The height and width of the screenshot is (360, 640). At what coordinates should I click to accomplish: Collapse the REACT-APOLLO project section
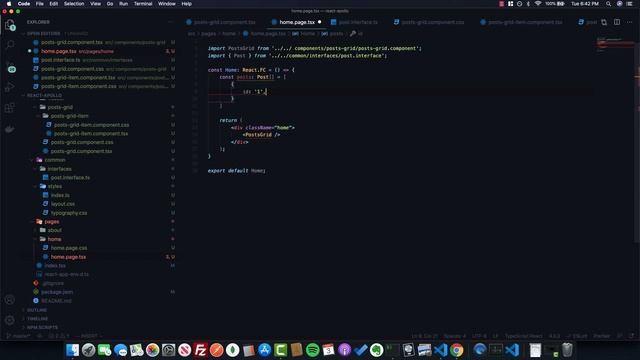coord(44,96)
